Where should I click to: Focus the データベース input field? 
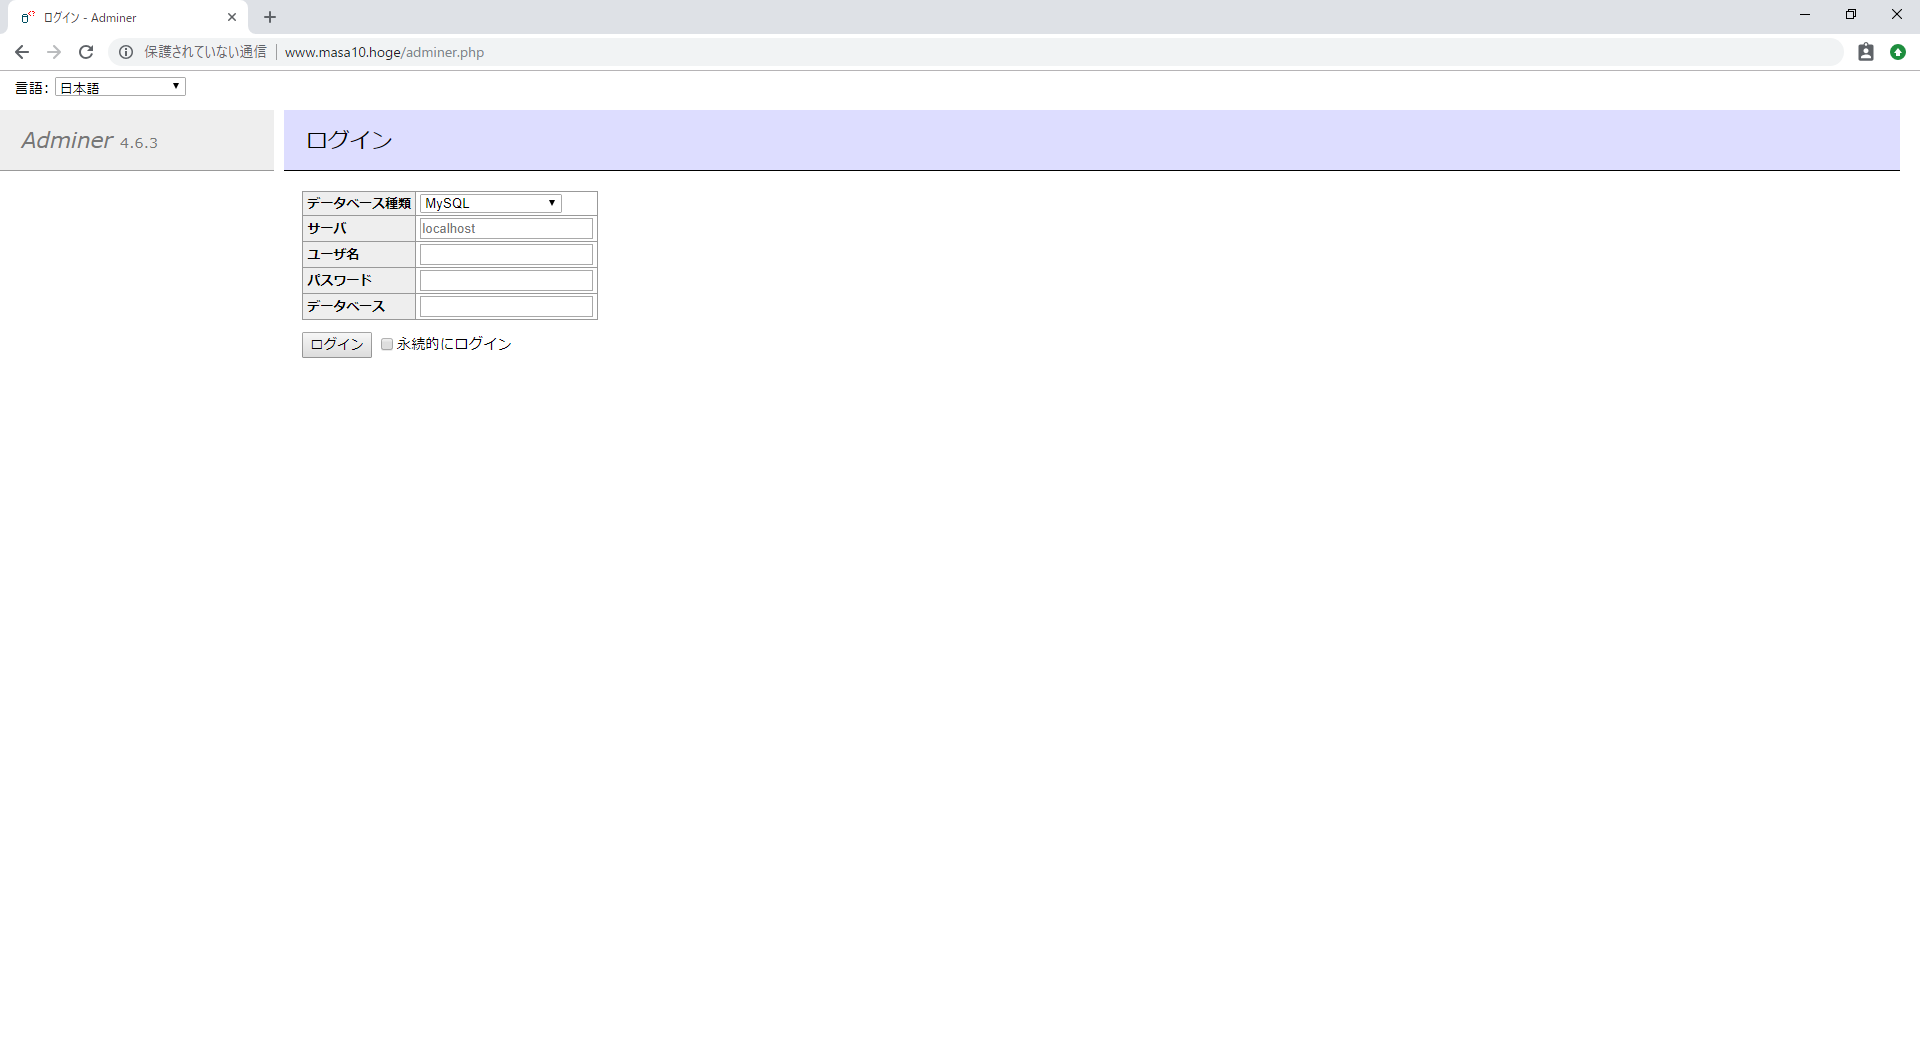(x=506, y=307)
